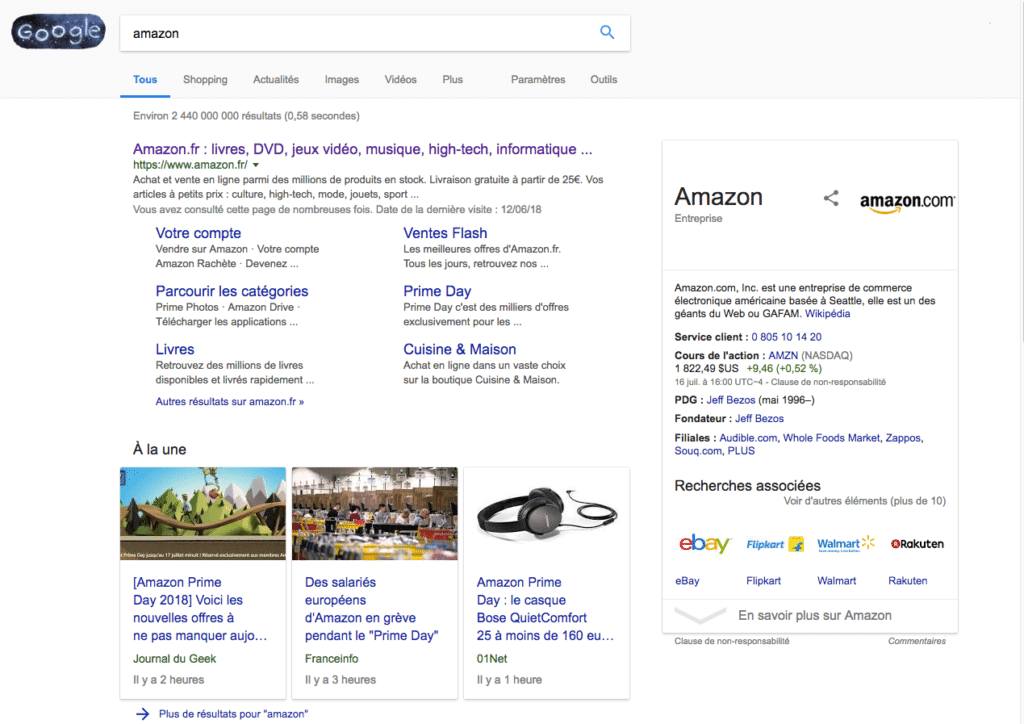Expand chevron beside En savoir plus sur Amazon

(x=699, y=615)
